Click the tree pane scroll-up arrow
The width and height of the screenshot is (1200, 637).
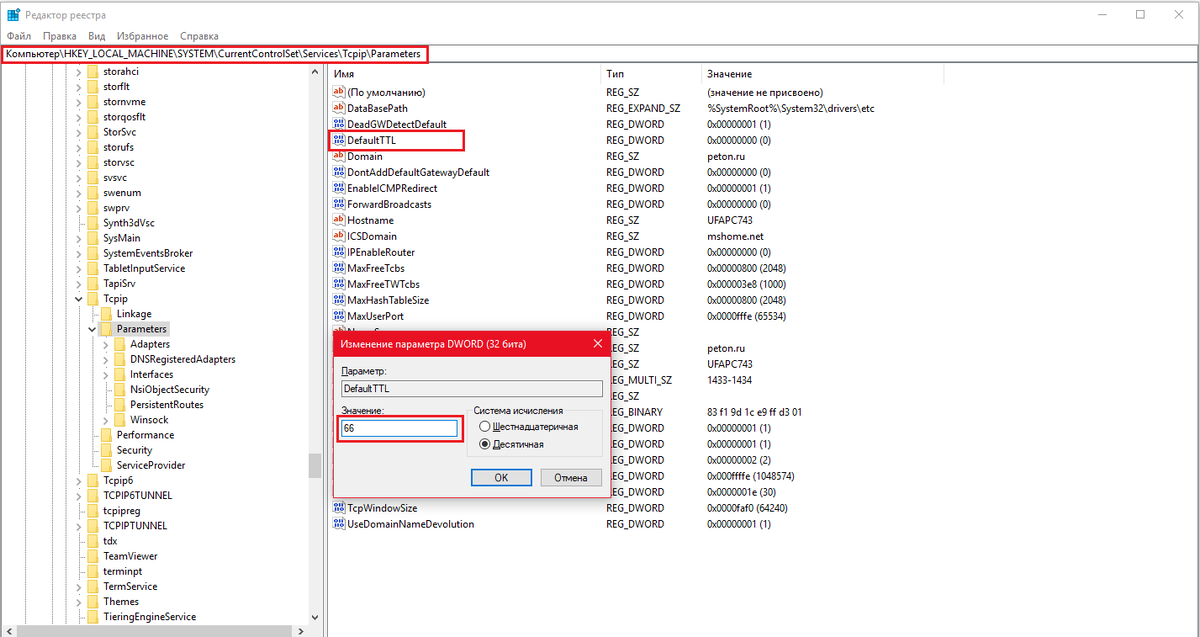pyautogui.click(x=315, y=71)
